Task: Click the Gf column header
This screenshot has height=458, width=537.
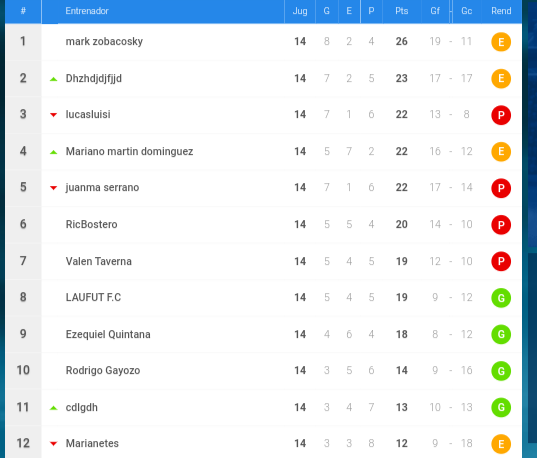Action: [435, 11]
